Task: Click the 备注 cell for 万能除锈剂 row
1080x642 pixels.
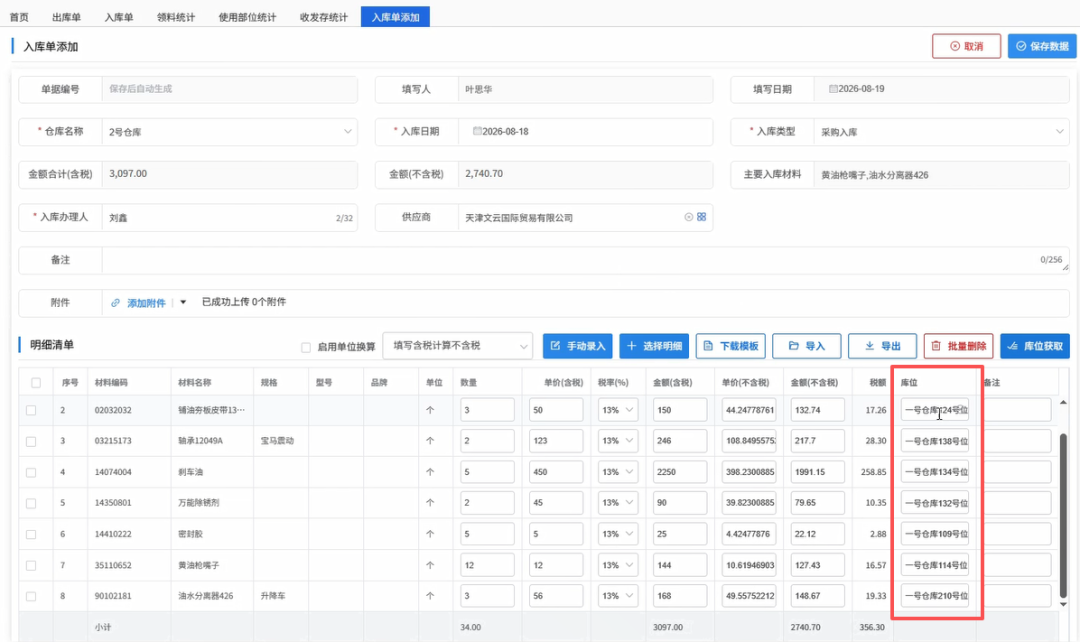Action: (1017, 503)
